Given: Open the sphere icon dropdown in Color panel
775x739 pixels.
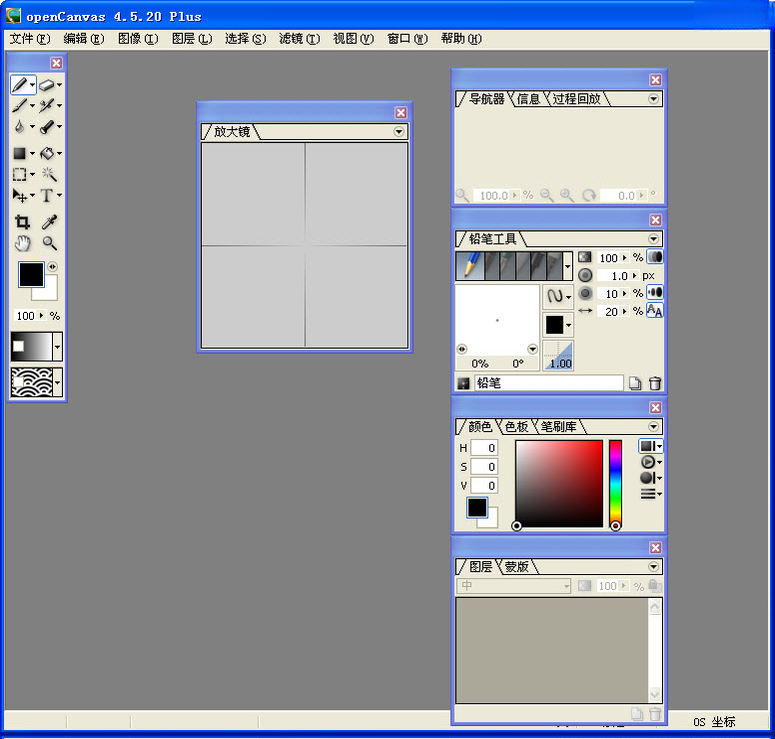Looking at the screenshot, I should point(650,478).
